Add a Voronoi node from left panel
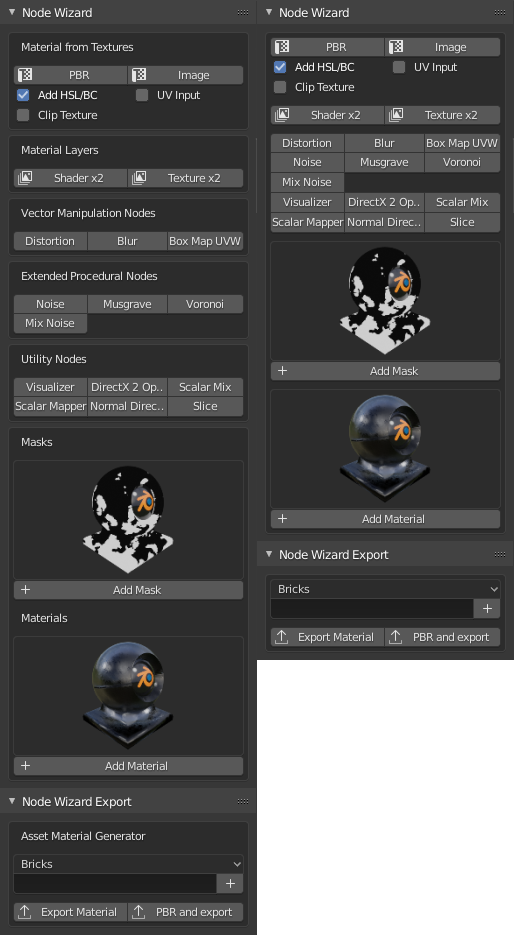 pyautogui.click(x=205, y=304)
